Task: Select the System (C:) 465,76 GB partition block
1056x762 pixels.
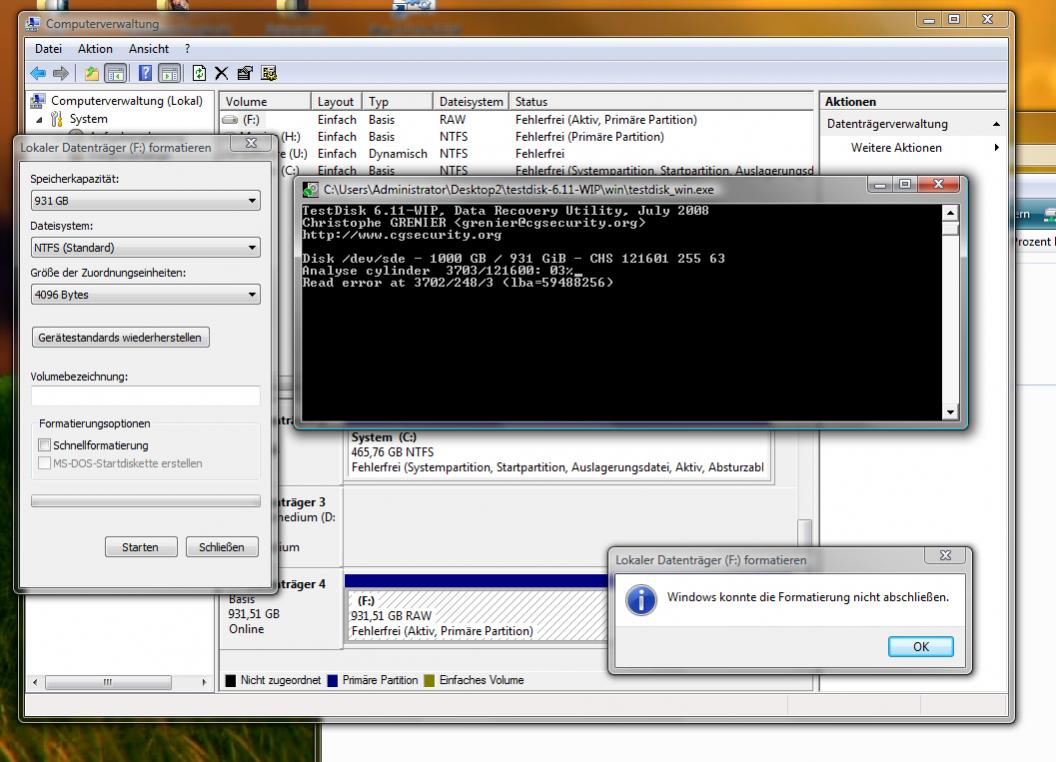Action: point(557,453)
